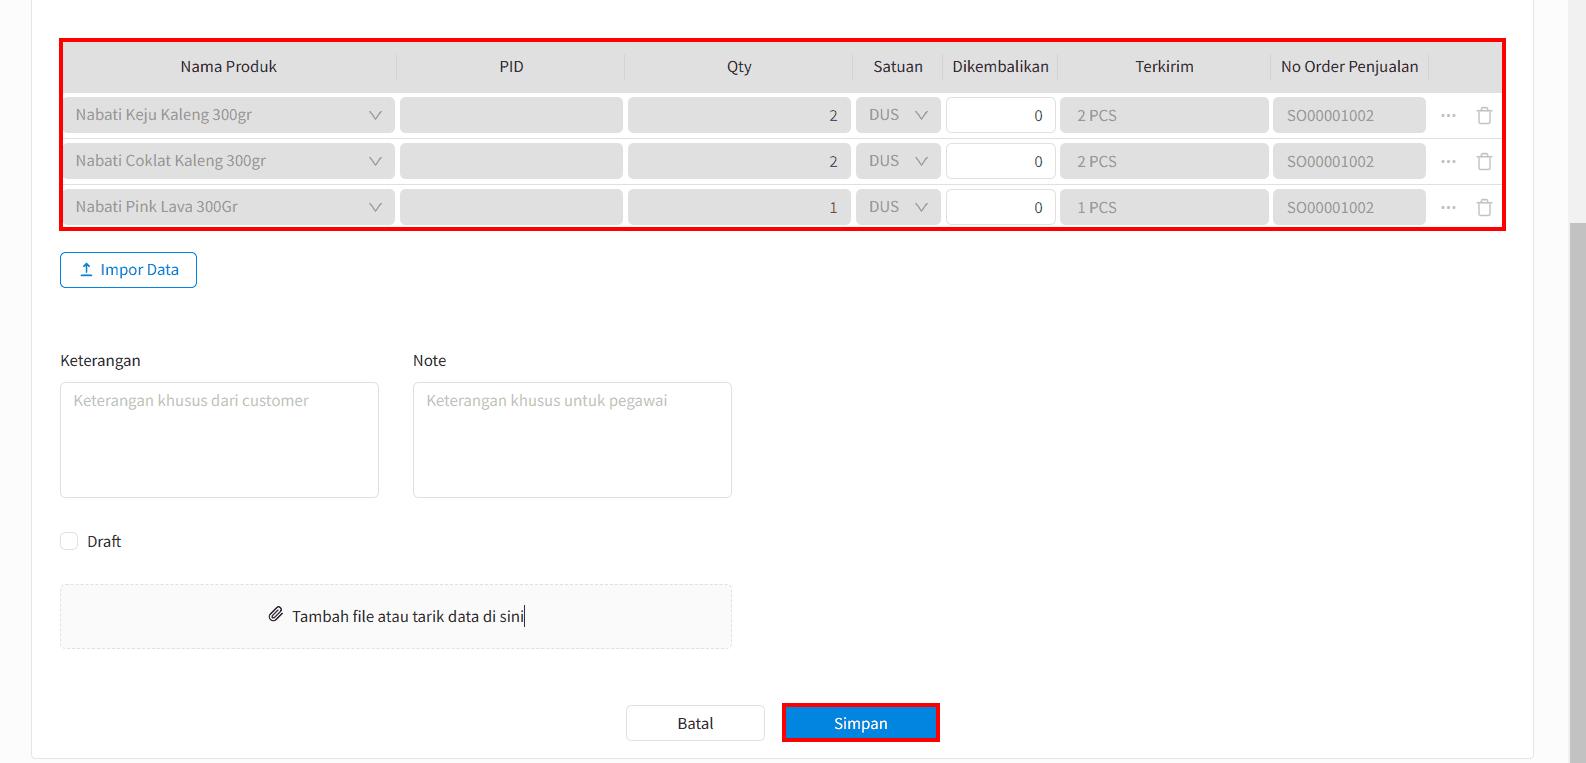Click the Qty column header
The image size is (1586, 763).
[739, 67]
